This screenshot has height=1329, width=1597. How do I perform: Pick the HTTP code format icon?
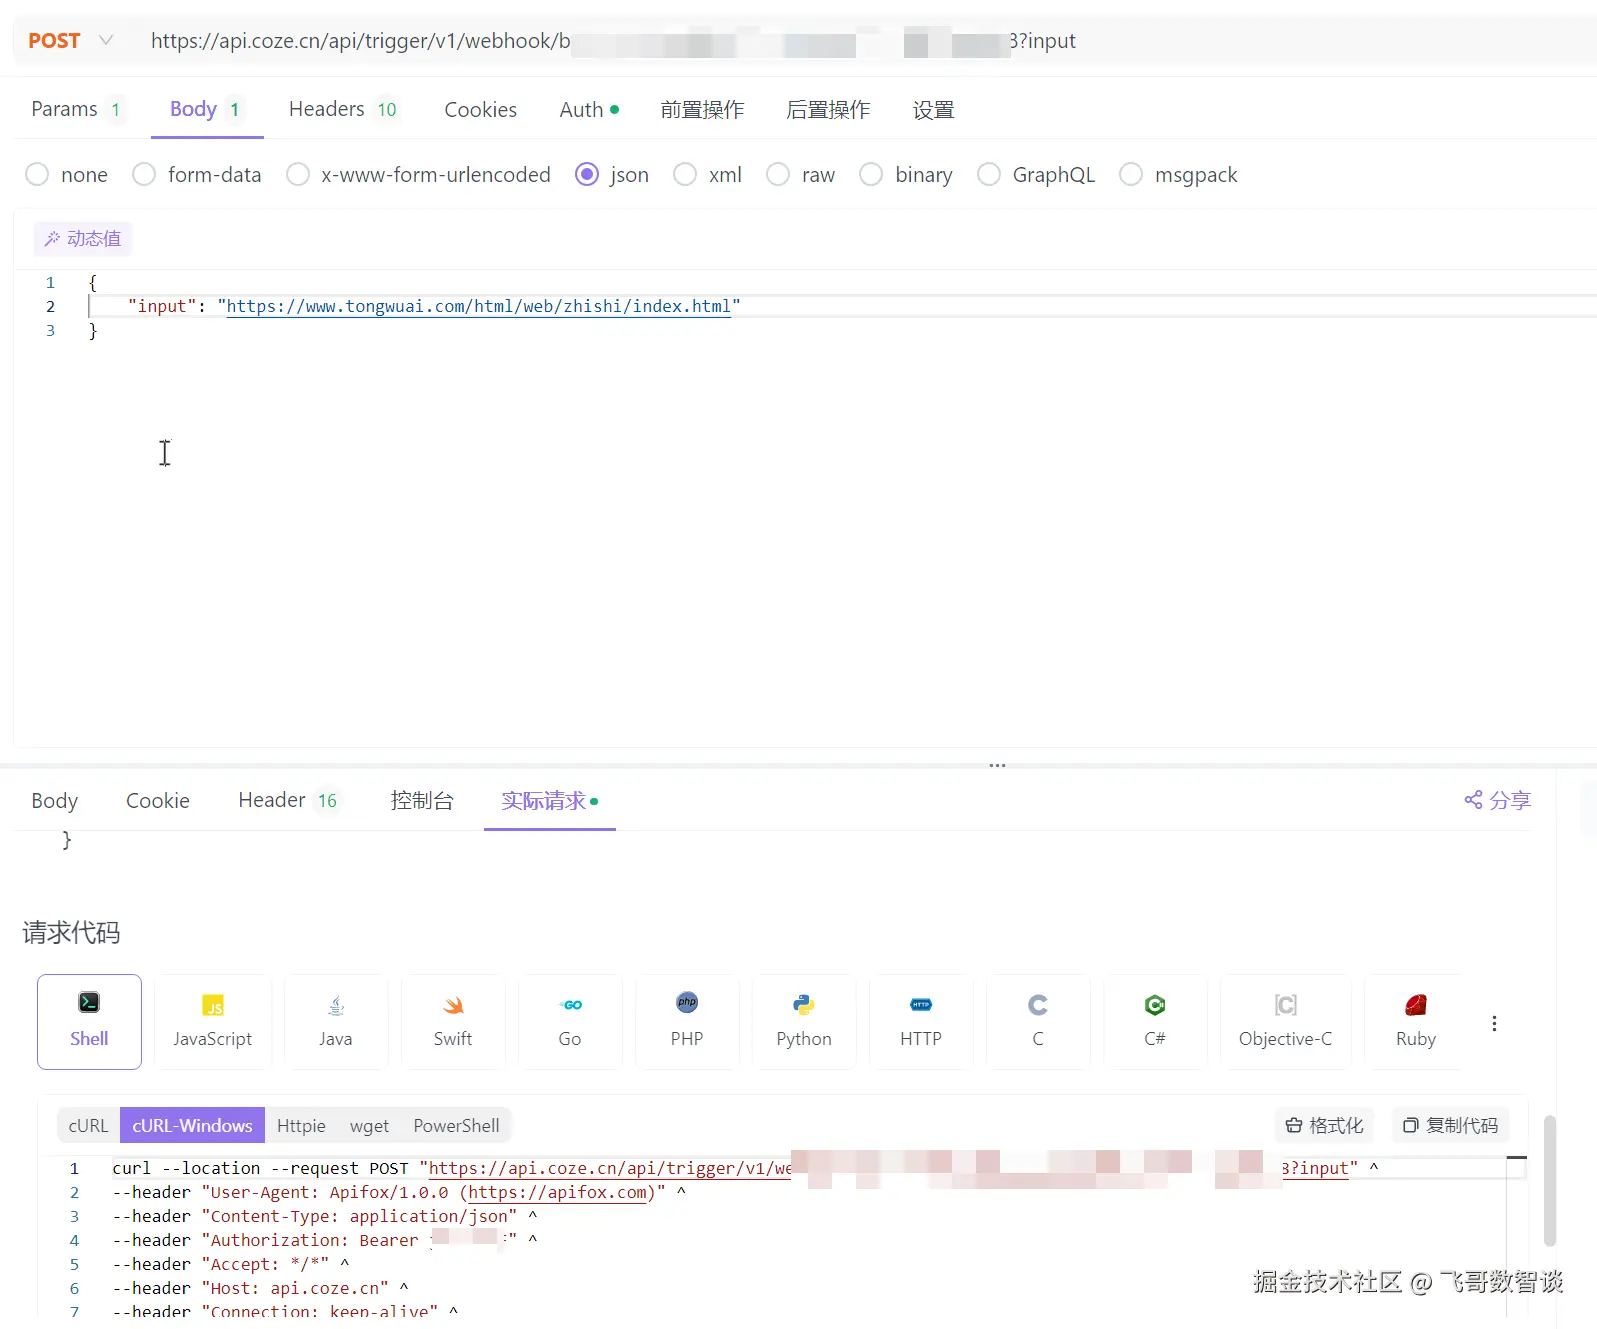coord(921,1021)
